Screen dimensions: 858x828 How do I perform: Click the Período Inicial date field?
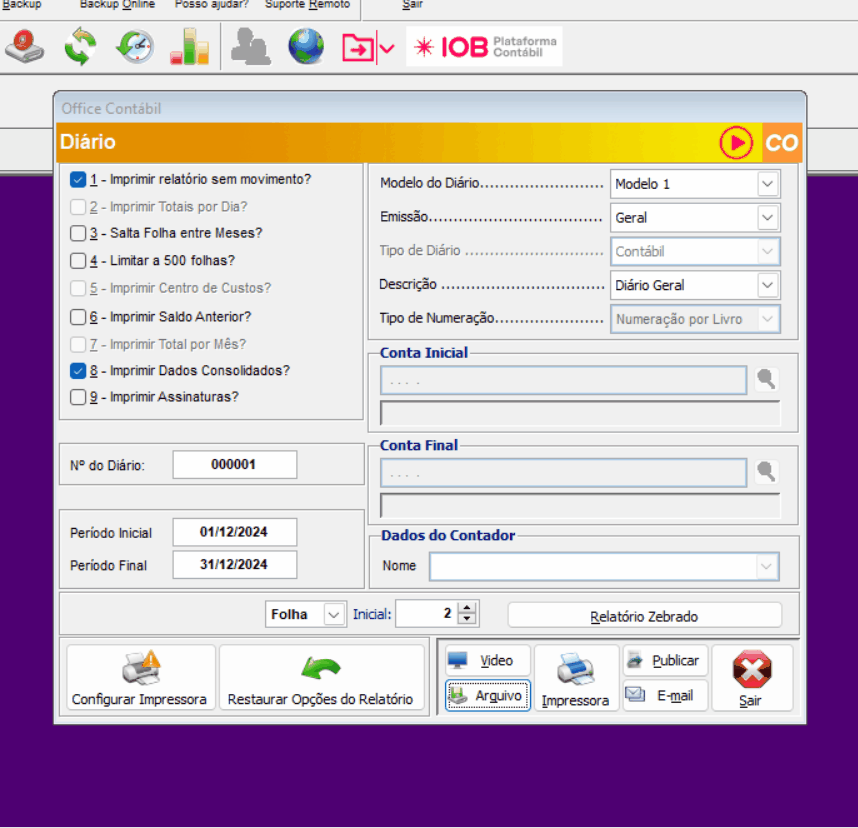pyautogui.click(x=234, y=532)
